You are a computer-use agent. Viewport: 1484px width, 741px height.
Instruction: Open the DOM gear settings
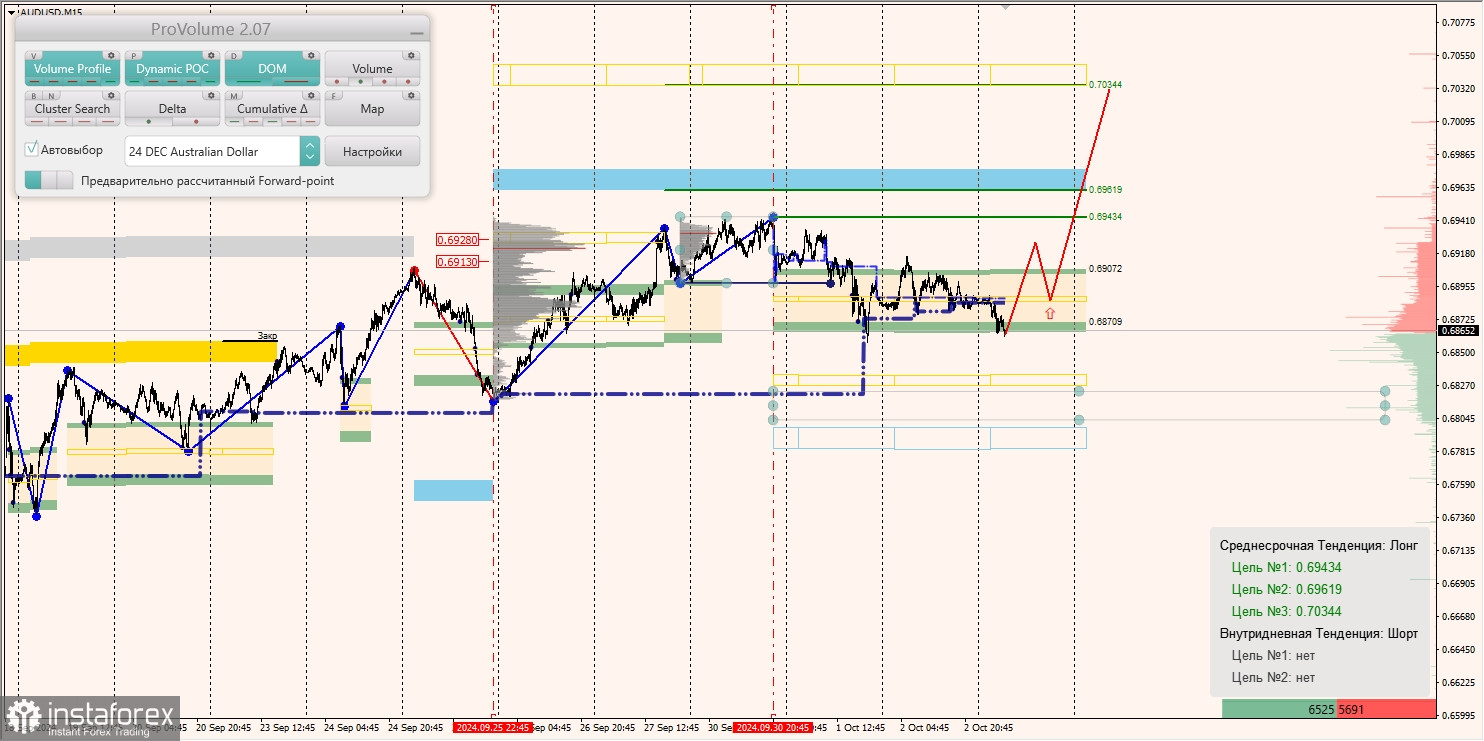point(311,56)
